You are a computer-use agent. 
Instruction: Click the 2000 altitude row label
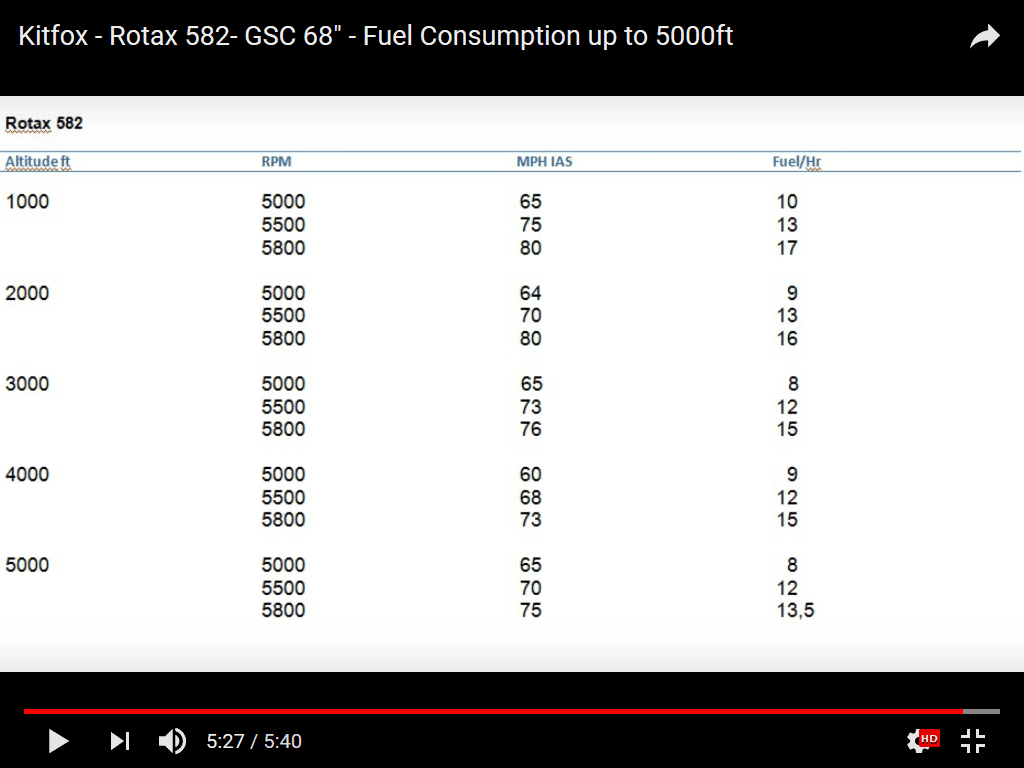point(27,293)
